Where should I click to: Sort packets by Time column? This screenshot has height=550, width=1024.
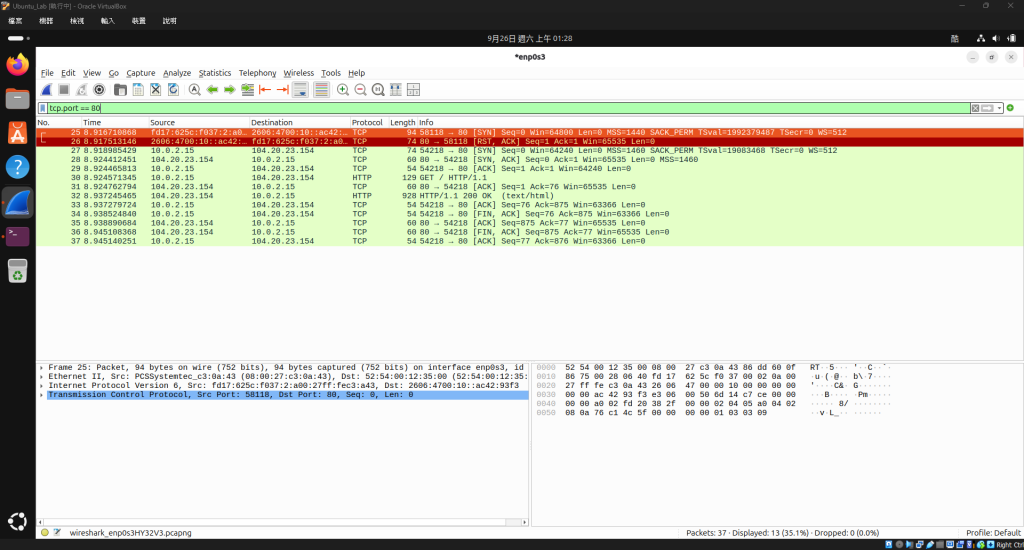pyautogui.click(x=114, y=122)
